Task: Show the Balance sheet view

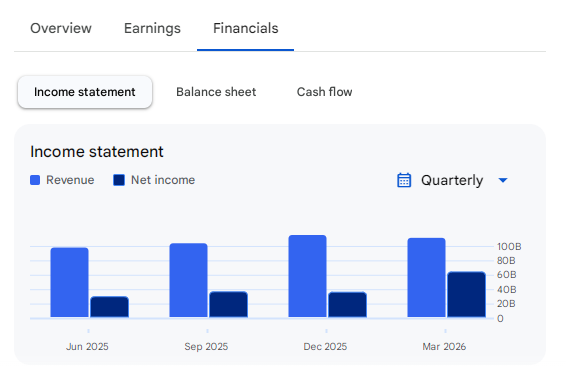Action: (216, 92)
